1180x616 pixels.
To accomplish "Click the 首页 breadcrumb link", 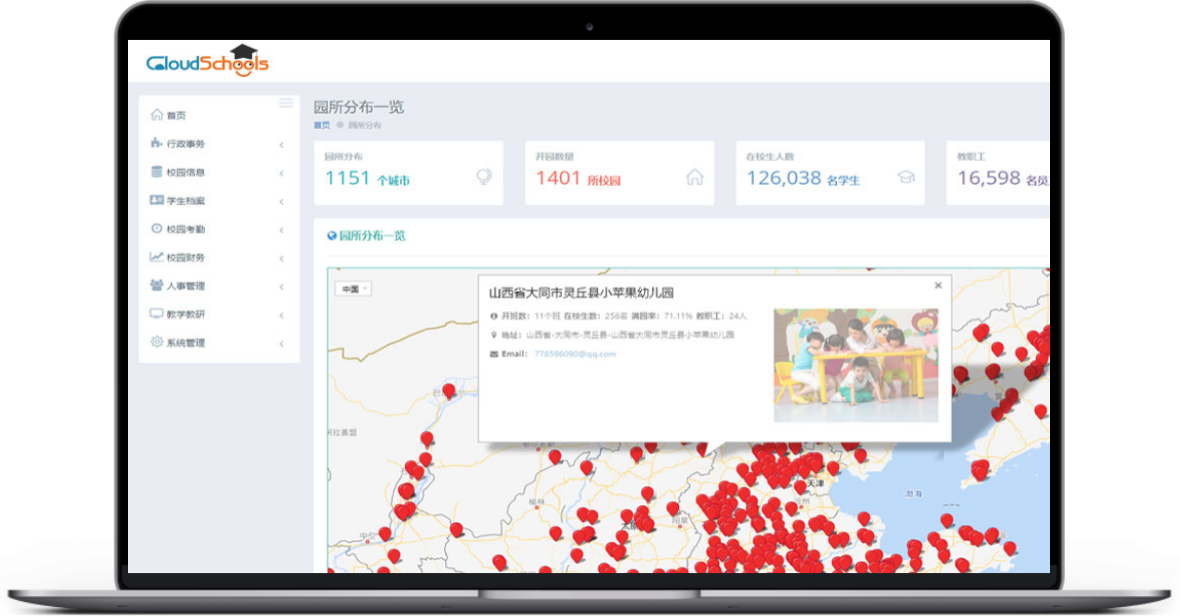I will pos(321,125).
